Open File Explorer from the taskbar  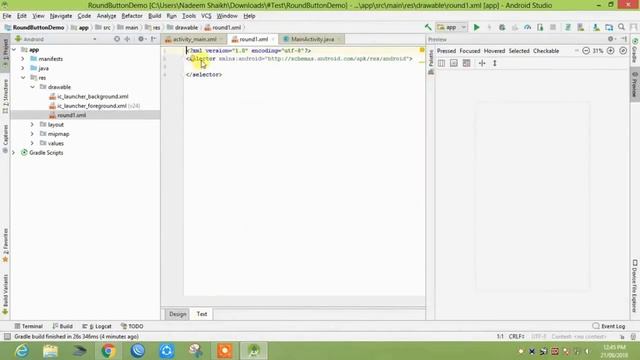50,351
